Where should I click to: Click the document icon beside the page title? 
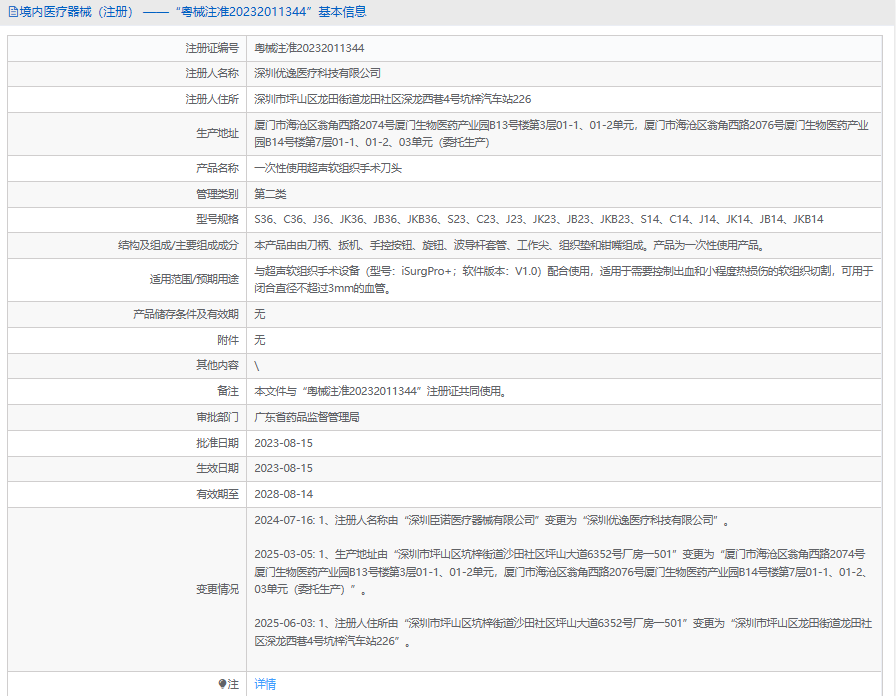[13, 12]
